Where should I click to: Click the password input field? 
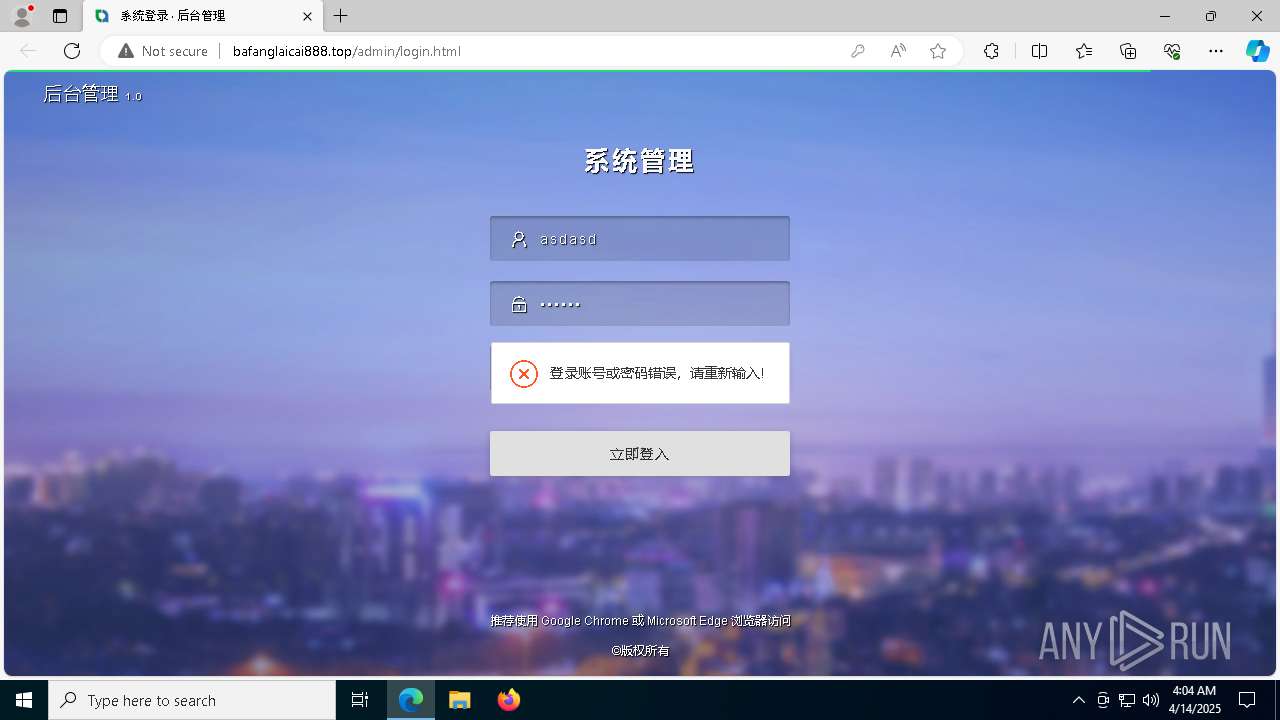640,304
